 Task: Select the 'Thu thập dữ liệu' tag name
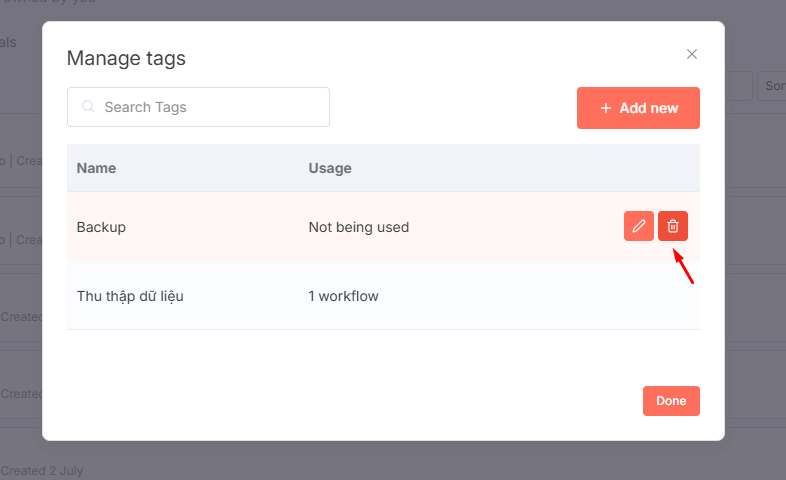click(x=130, y=296)
